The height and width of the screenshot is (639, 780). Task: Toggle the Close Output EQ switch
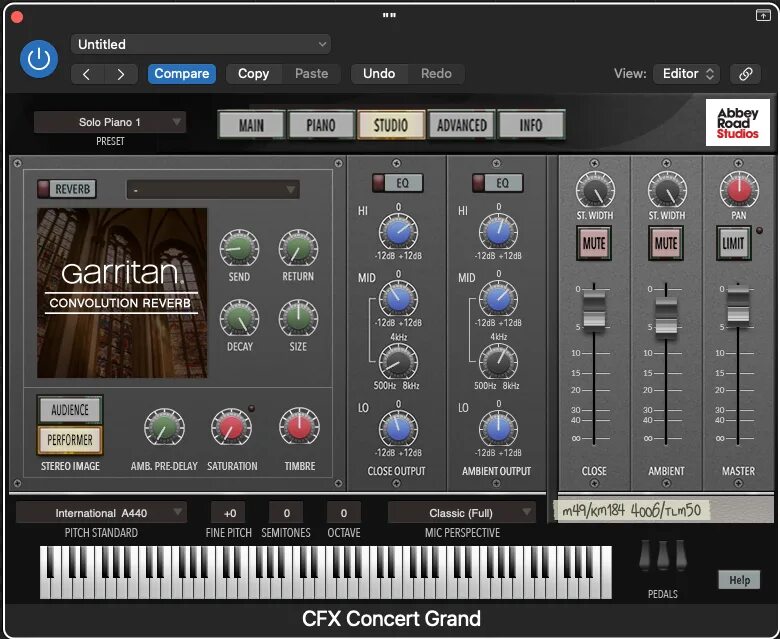(x=397, y=183)
